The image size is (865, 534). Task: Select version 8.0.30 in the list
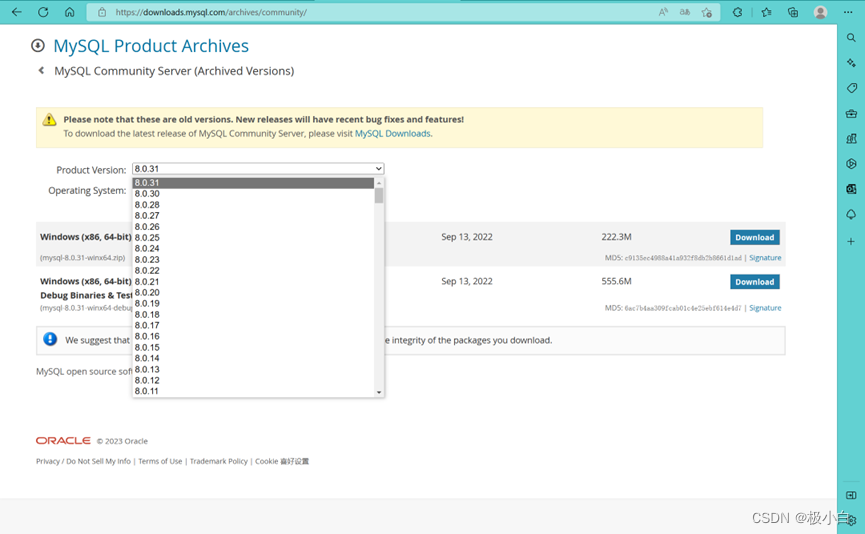(253, 194)
